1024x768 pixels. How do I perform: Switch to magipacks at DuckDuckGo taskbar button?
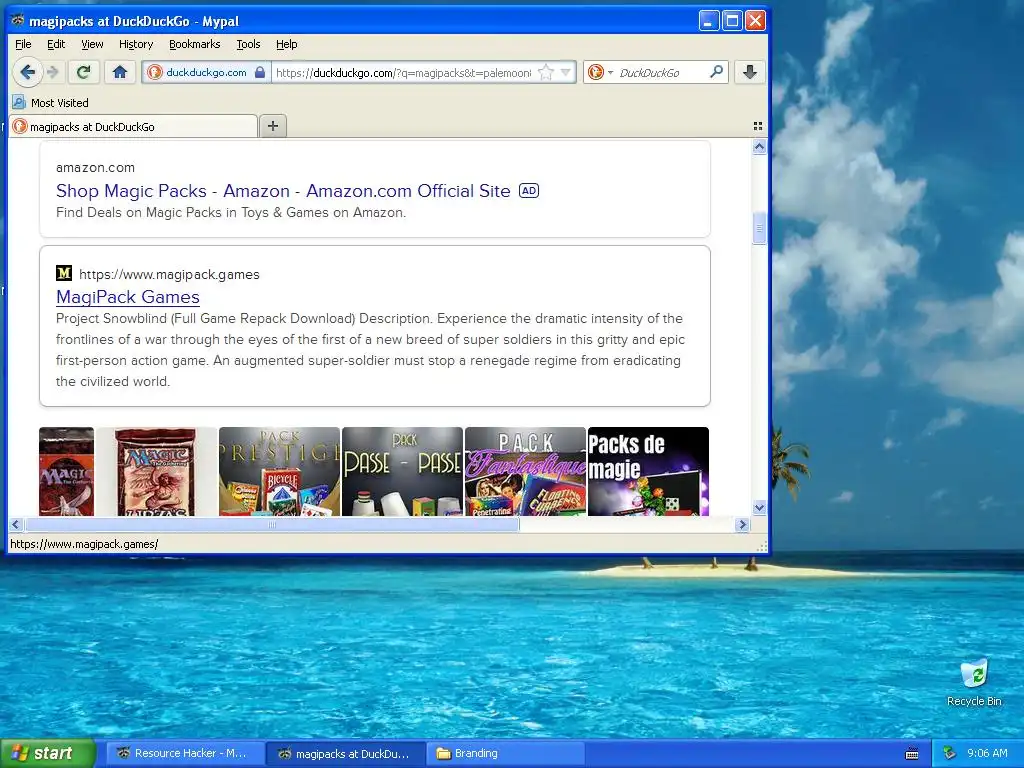345,754
